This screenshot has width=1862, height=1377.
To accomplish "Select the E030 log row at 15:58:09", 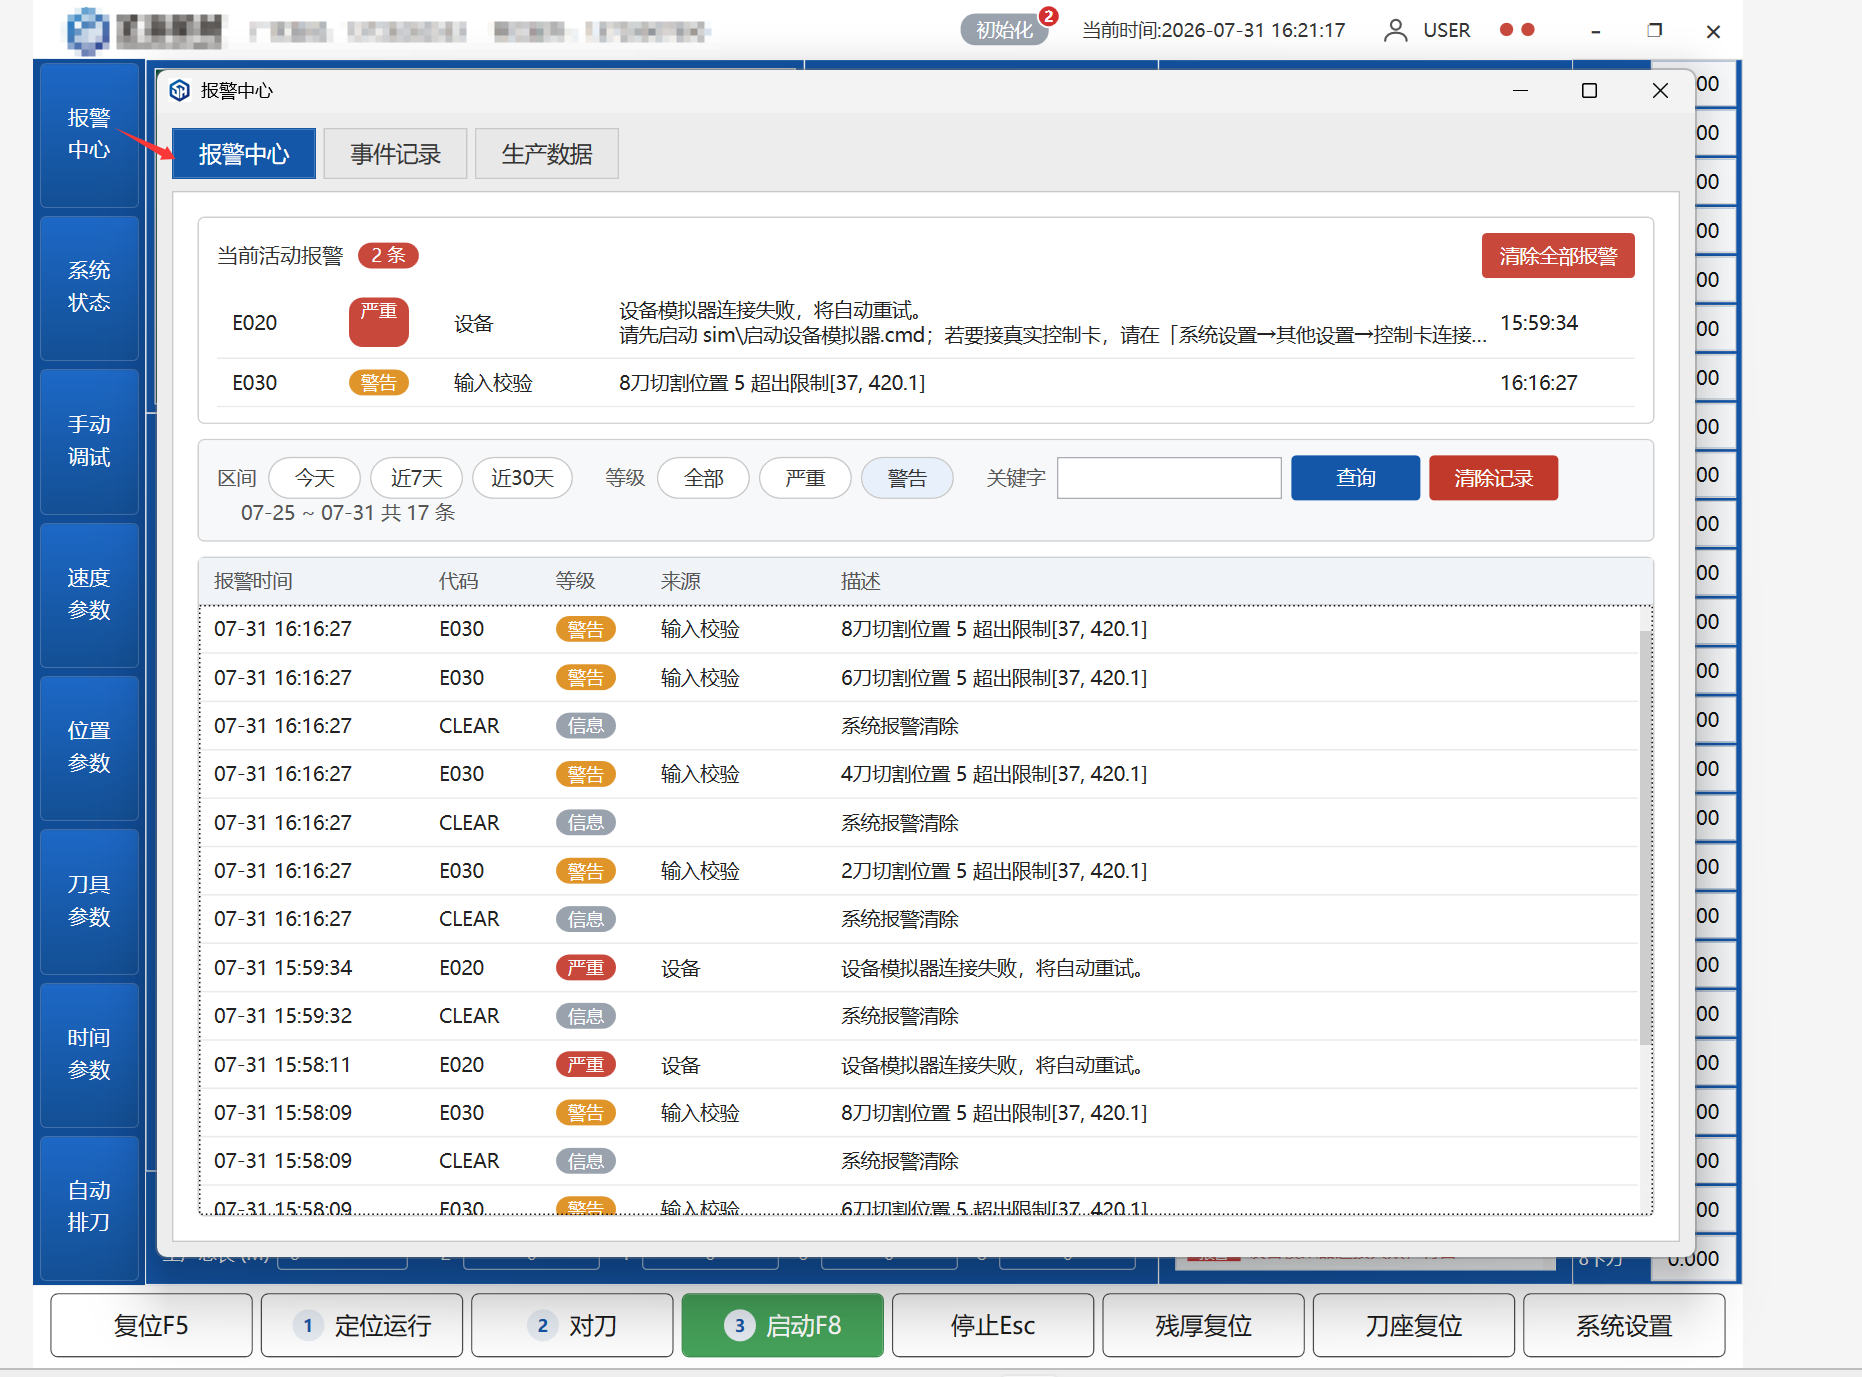I will pos(920,1113).
